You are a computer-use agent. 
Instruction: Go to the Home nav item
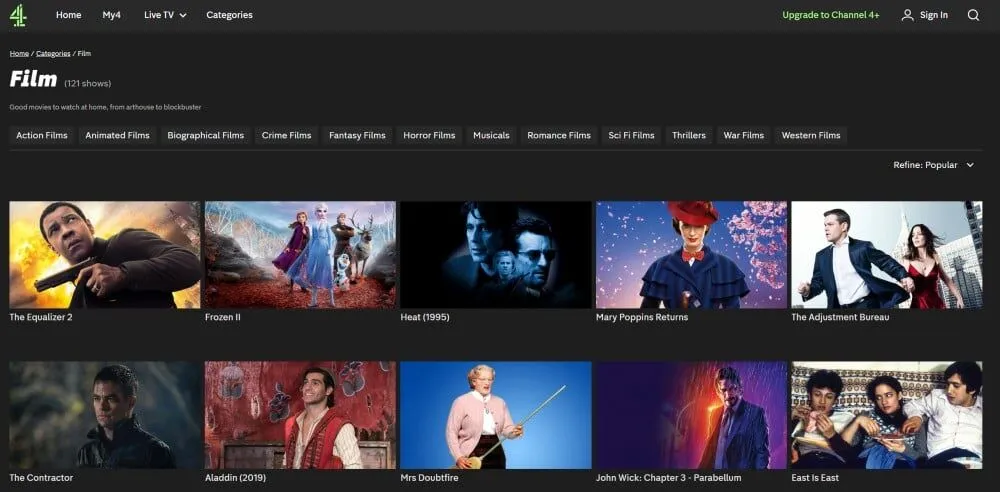68,15
